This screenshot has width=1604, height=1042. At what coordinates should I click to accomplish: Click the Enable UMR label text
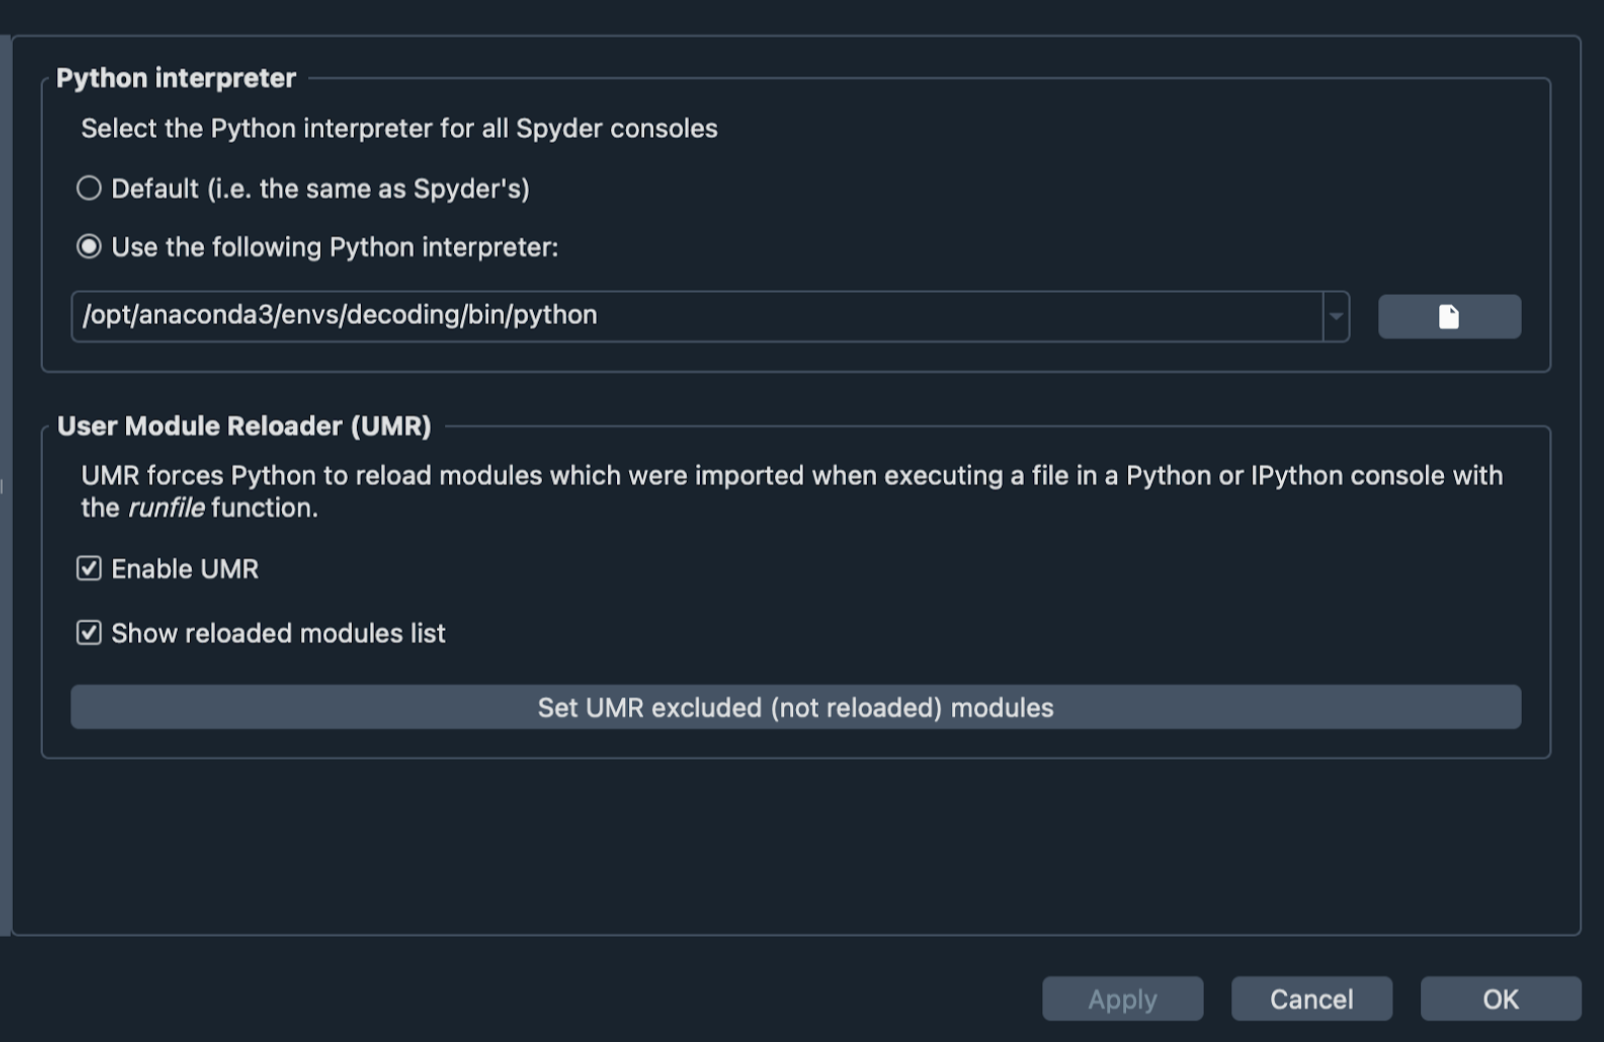pos(185,569)
